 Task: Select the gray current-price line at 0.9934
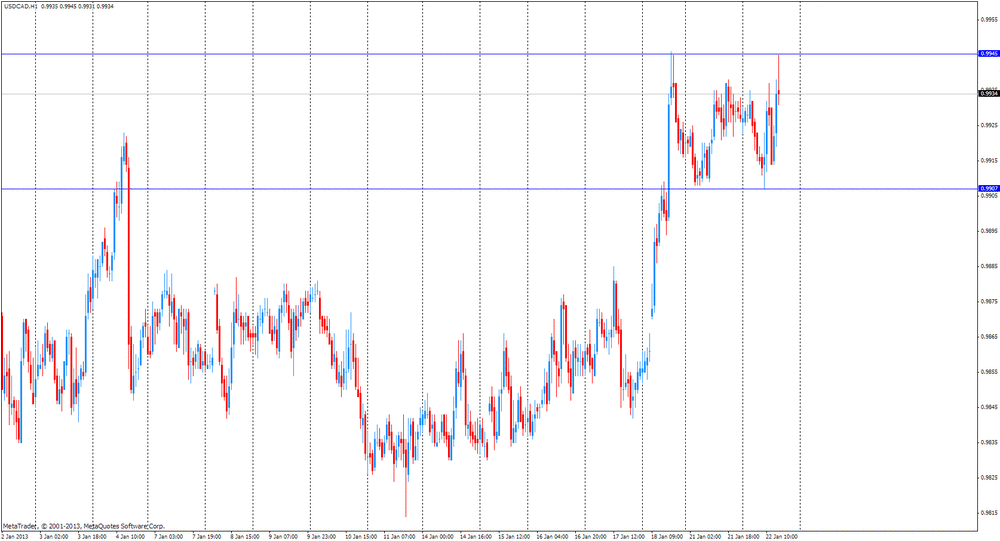[x=489, y=94]
